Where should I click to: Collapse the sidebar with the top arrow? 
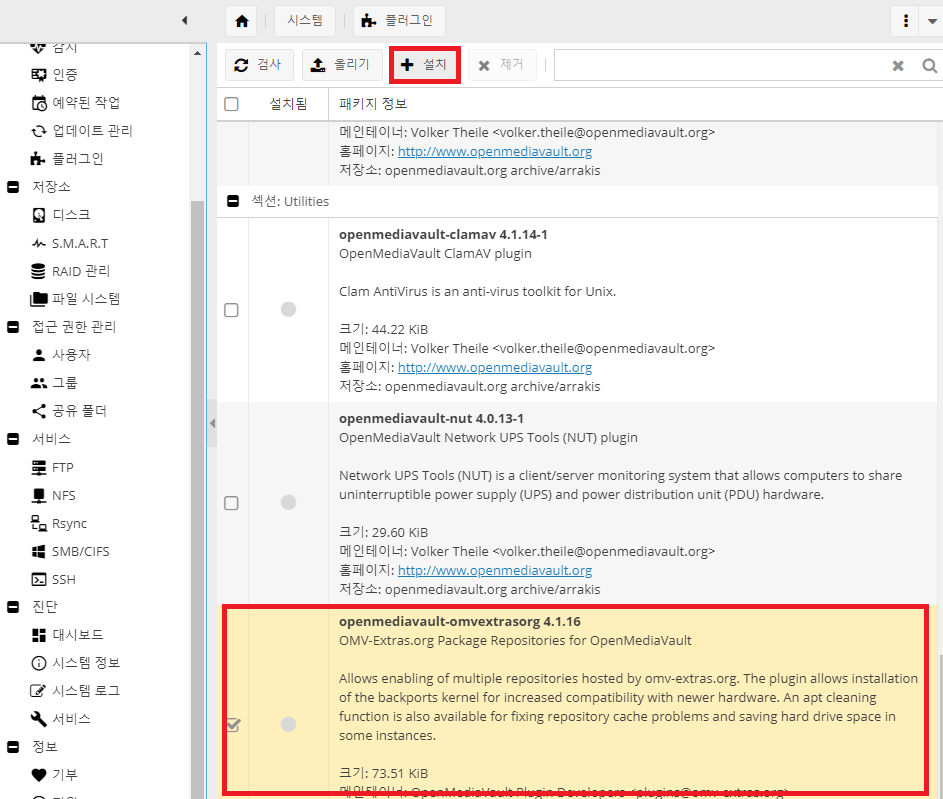coord(185,20)
